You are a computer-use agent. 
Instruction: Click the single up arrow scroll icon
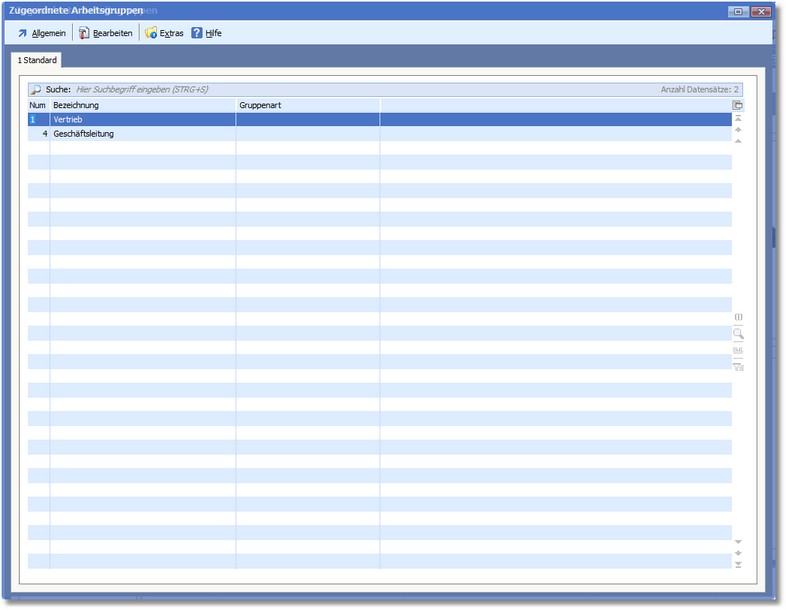coord(738,141)
